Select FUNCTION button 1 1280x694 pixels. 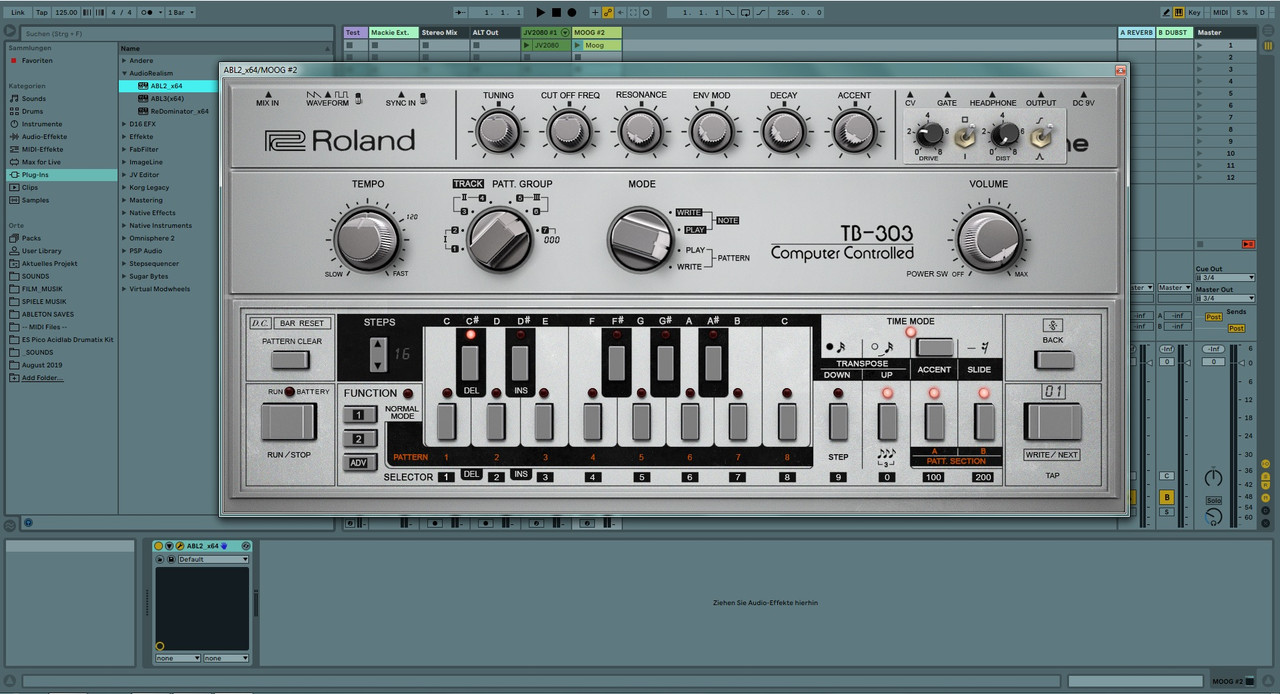359,415
